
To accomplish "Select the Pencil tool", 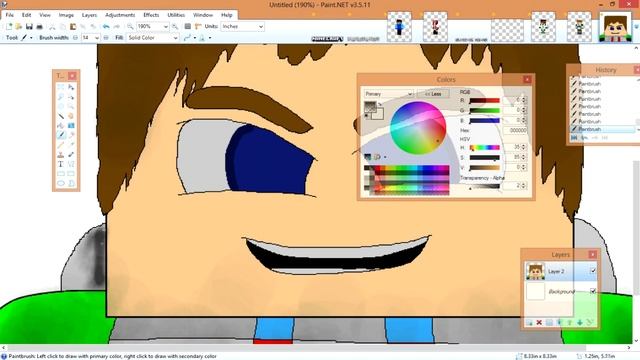I will point(61,145).
